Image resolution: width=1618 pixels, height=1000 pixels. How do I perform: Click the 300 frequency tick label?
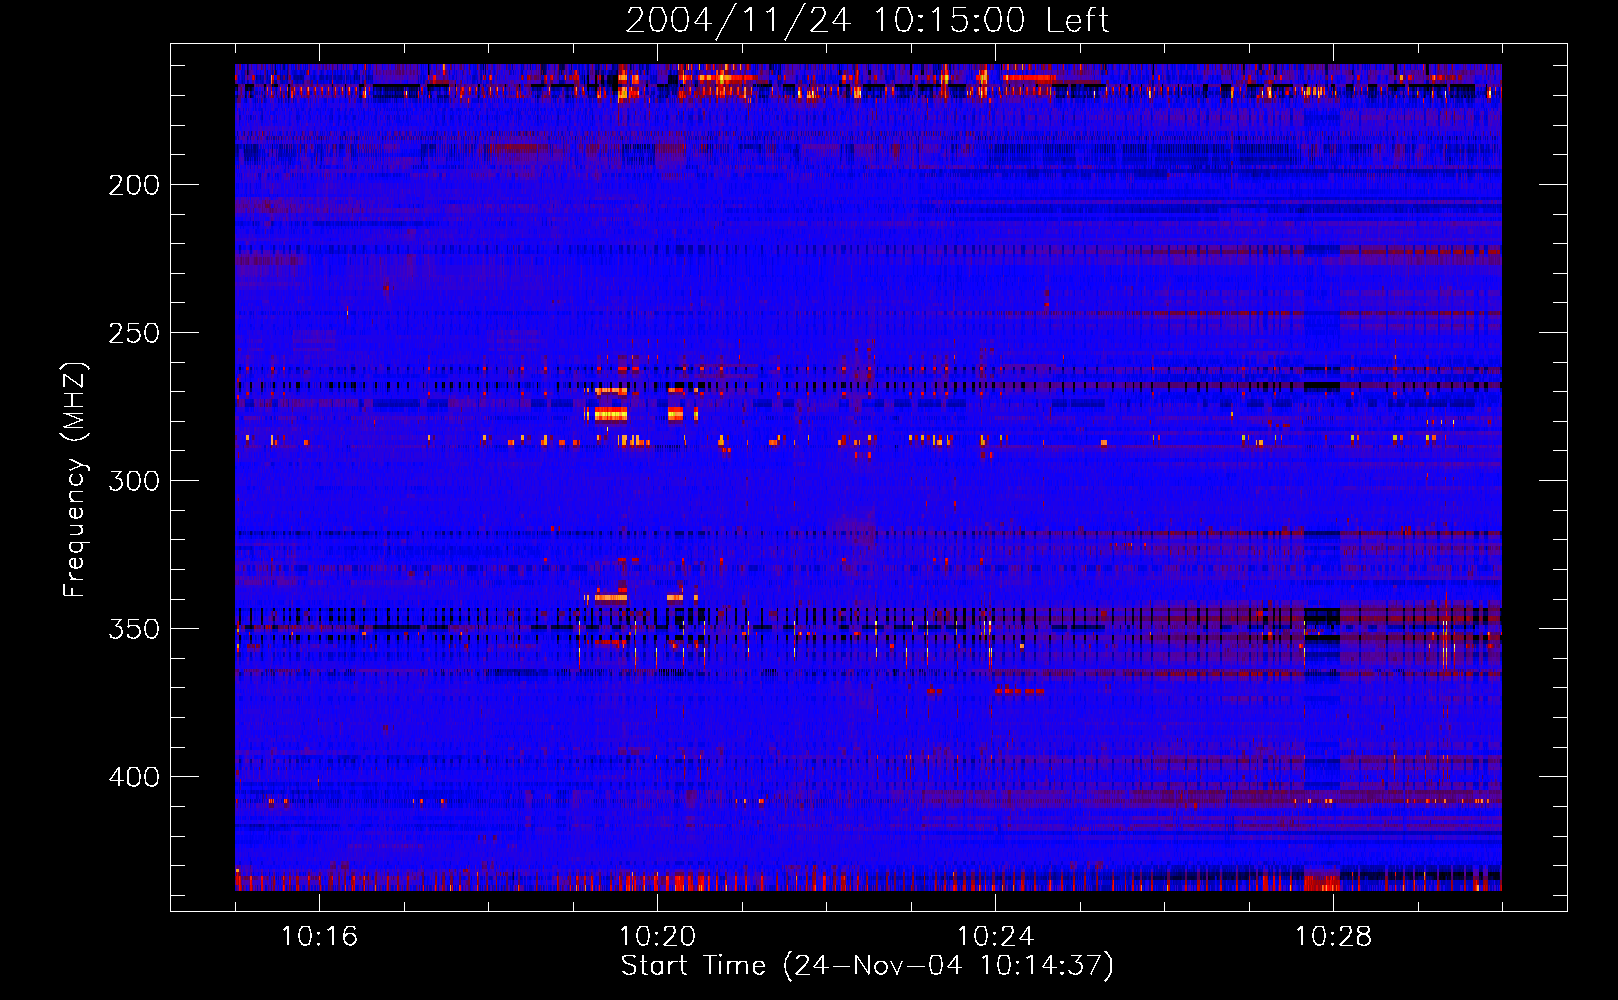[x=134, y=481]
